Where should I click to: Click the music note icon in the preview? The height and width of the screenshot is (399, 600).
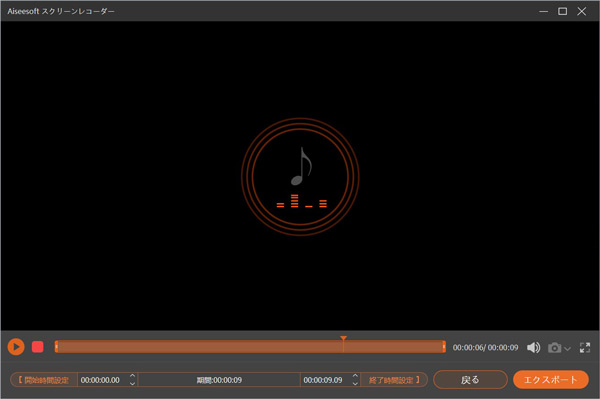click(x=302, y=166)
